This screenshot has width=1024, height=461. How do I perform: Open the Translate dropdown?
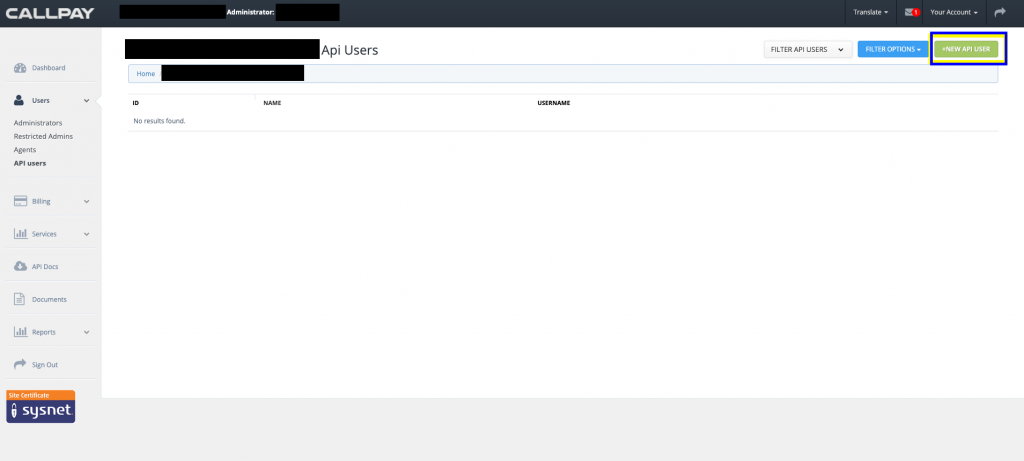(x=871, y=12)
